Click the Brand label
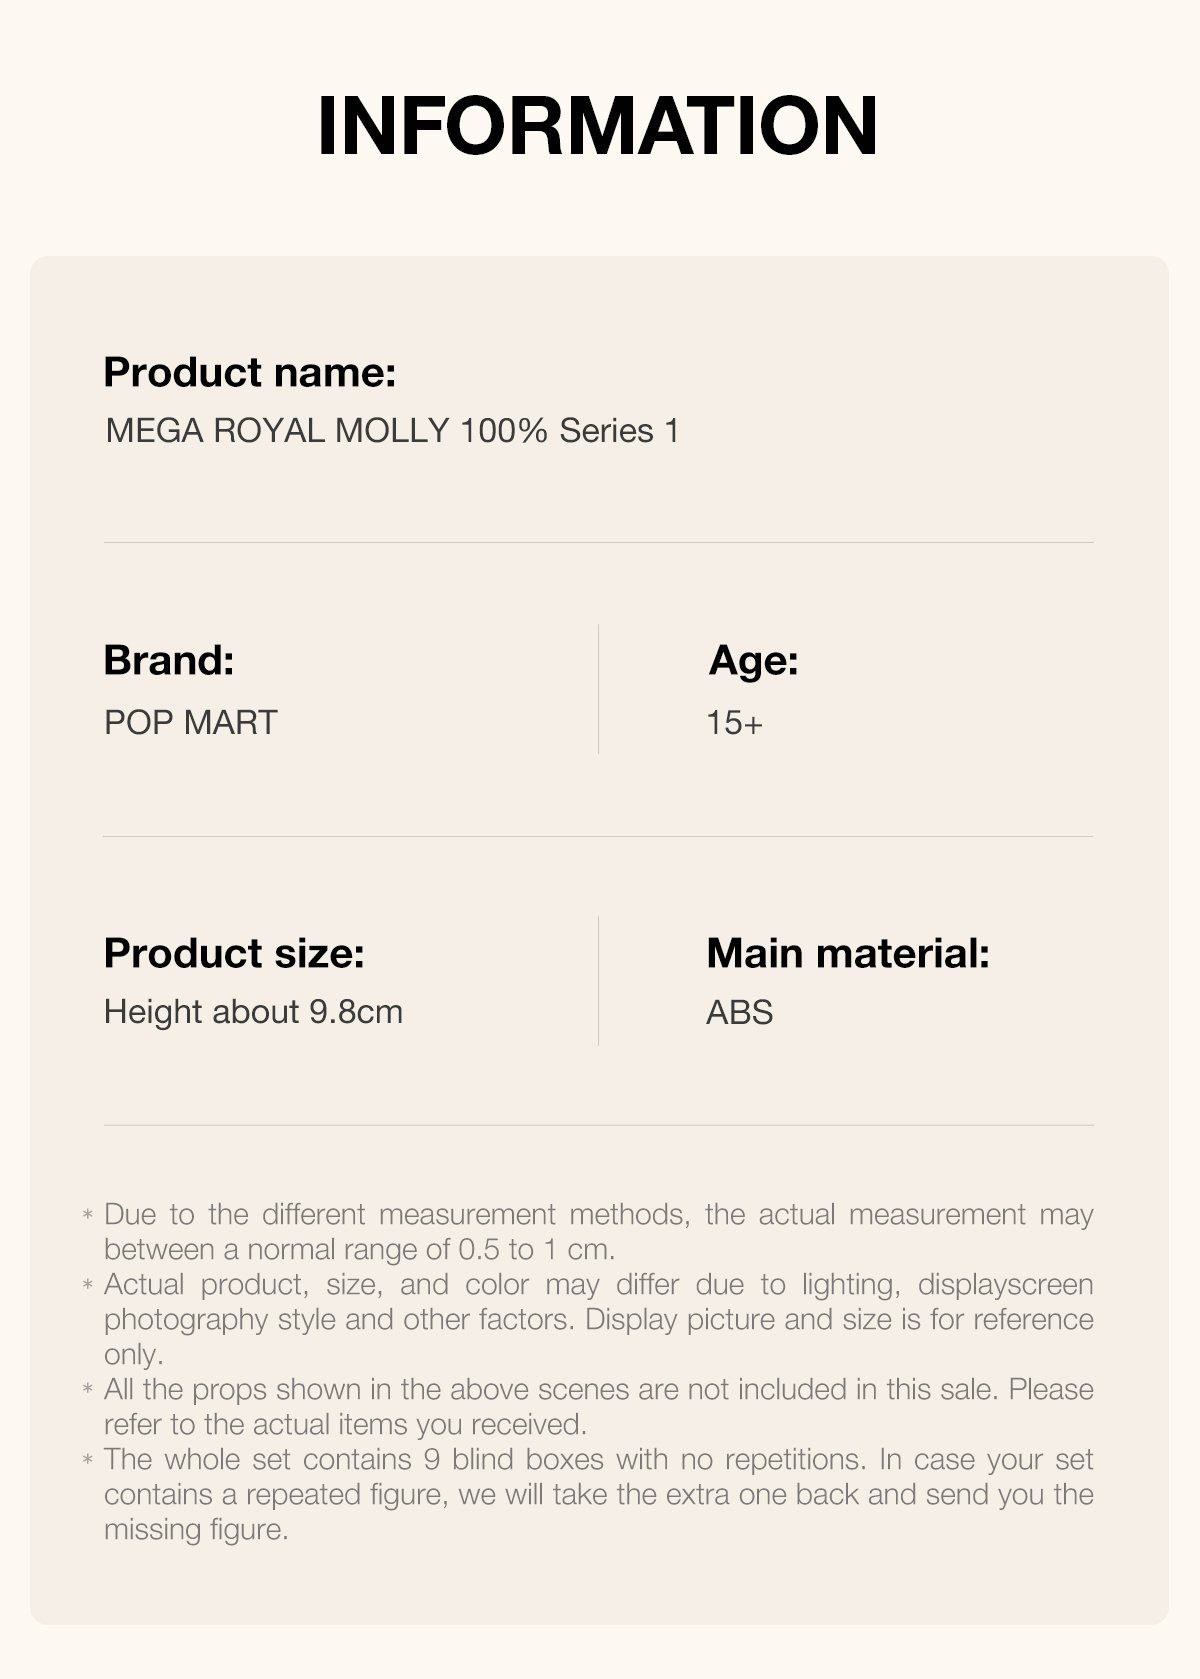Viewport: 1200px width, 1679px height. tap(169, 660)
